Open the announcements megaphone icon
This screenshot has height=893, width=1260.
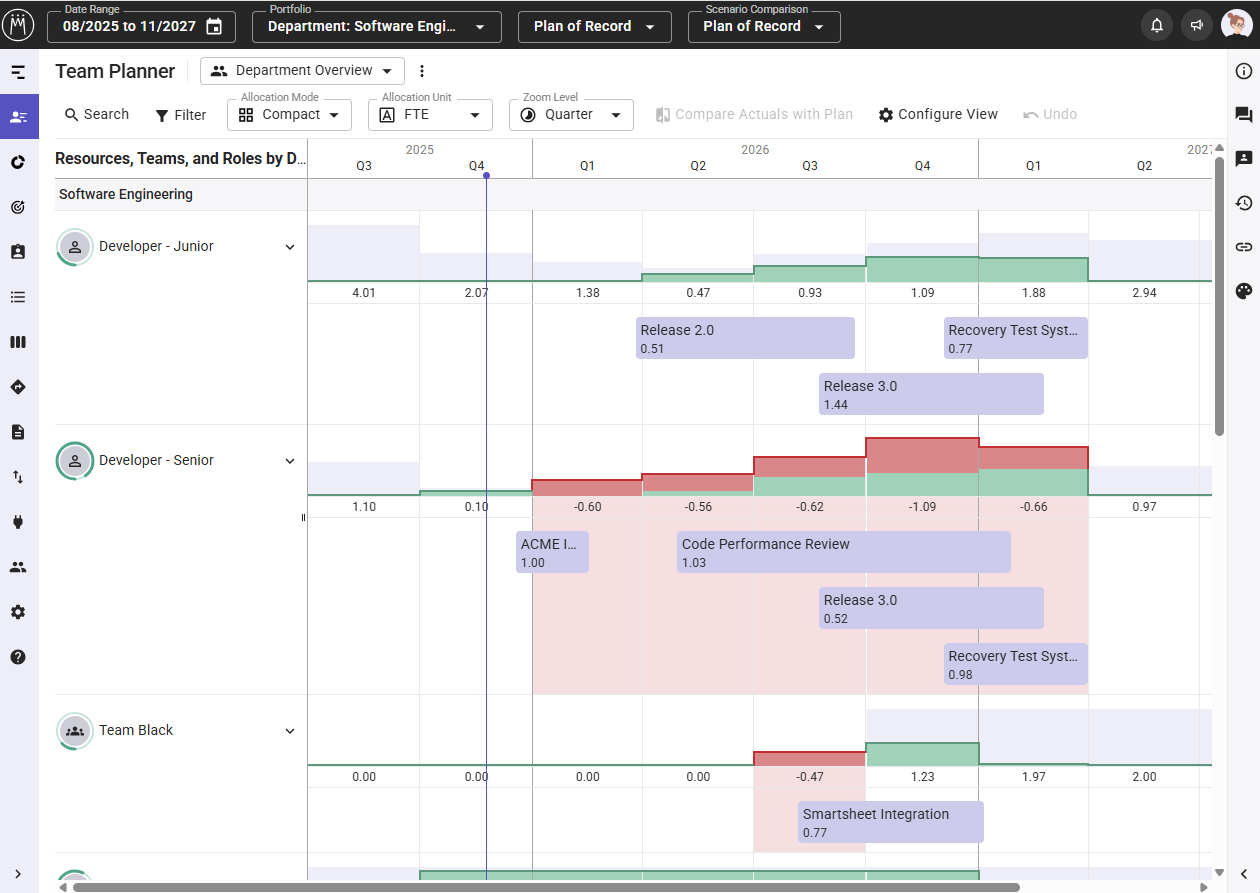pyautogui.click(x=1196, y=26)
